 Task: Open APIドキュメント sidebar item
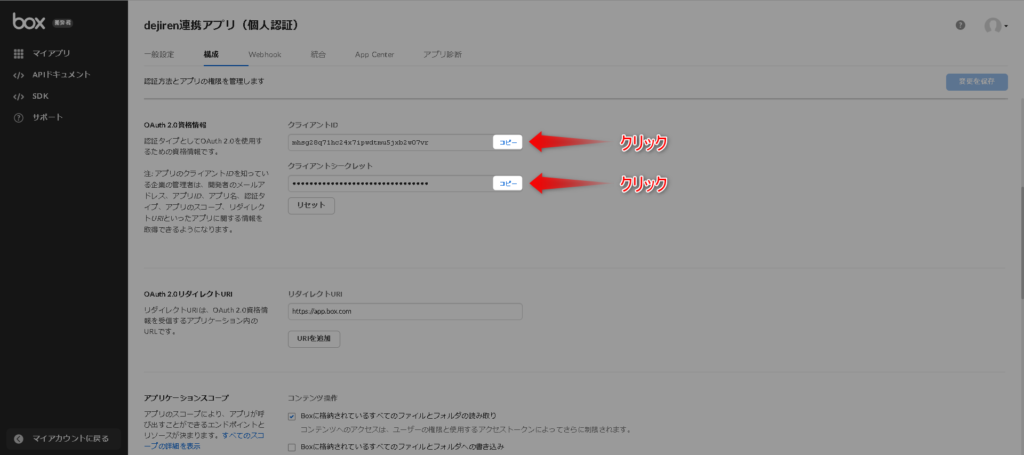[x=61, y=75]
